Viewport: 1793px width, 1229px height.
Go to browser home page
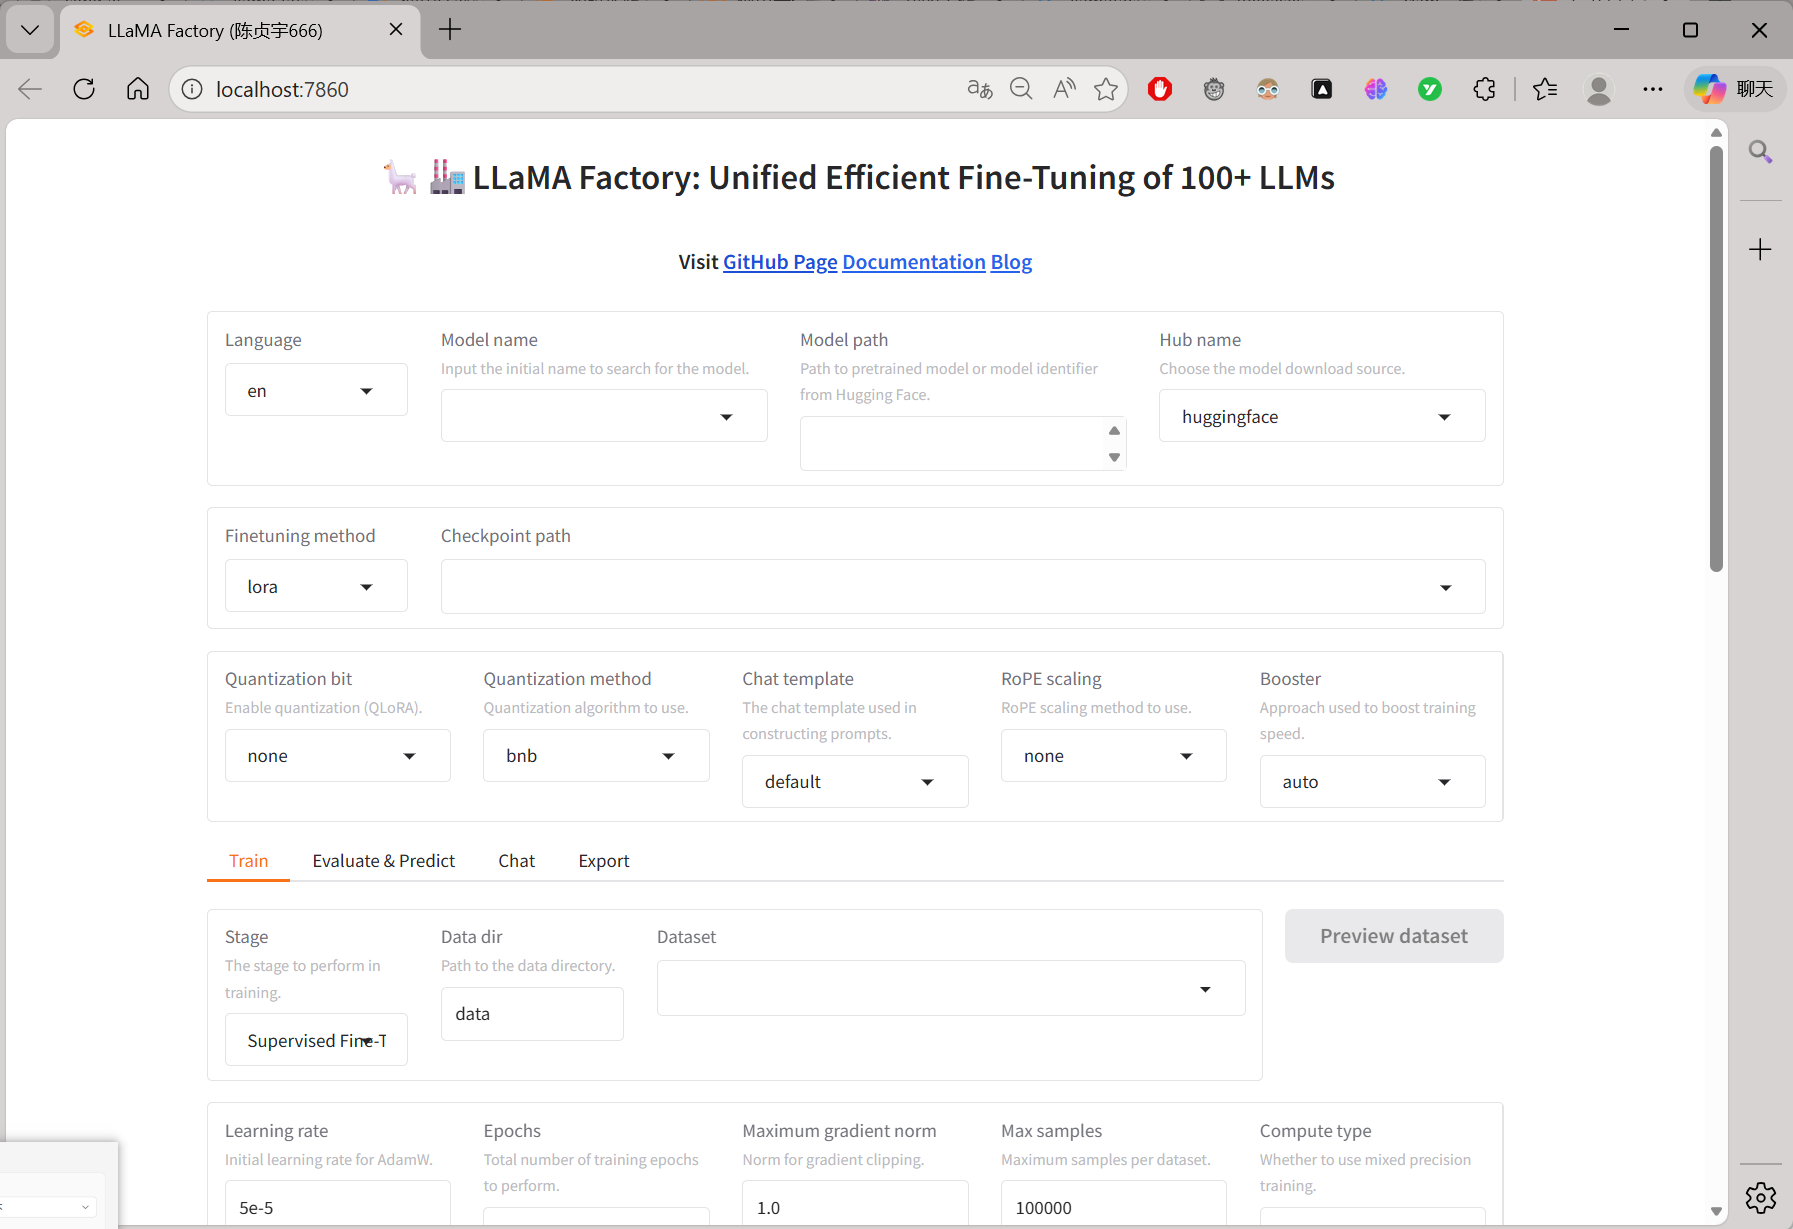[x=138, y=89]
